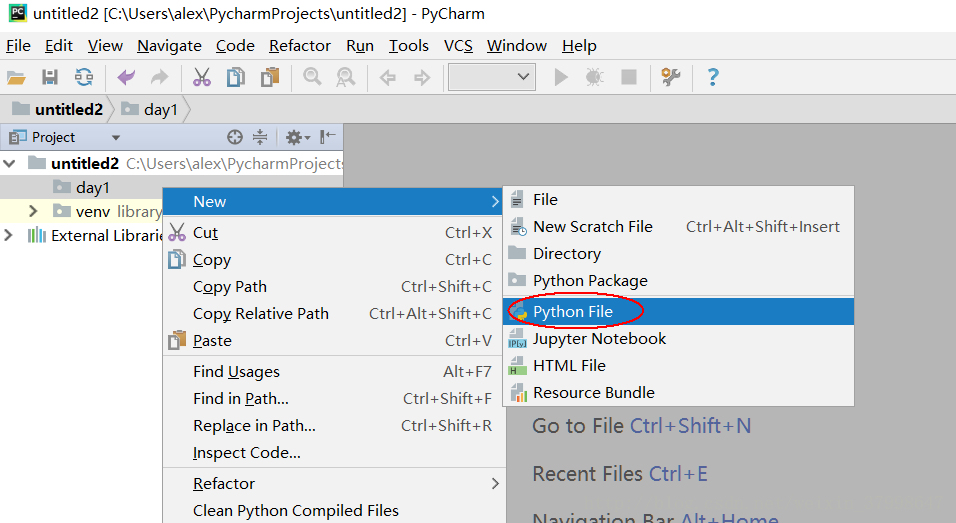Open the Run menu
Image resolution: width=956 pixels, height=523 pixels.
pyautogui.click(x=360, y=46)
